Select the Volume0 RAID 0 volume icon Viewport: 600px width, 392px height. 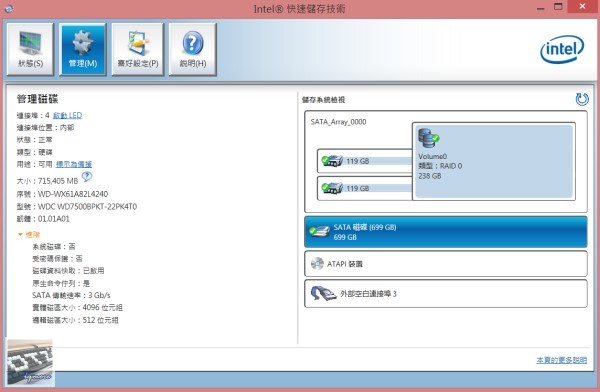coord(428,139)
